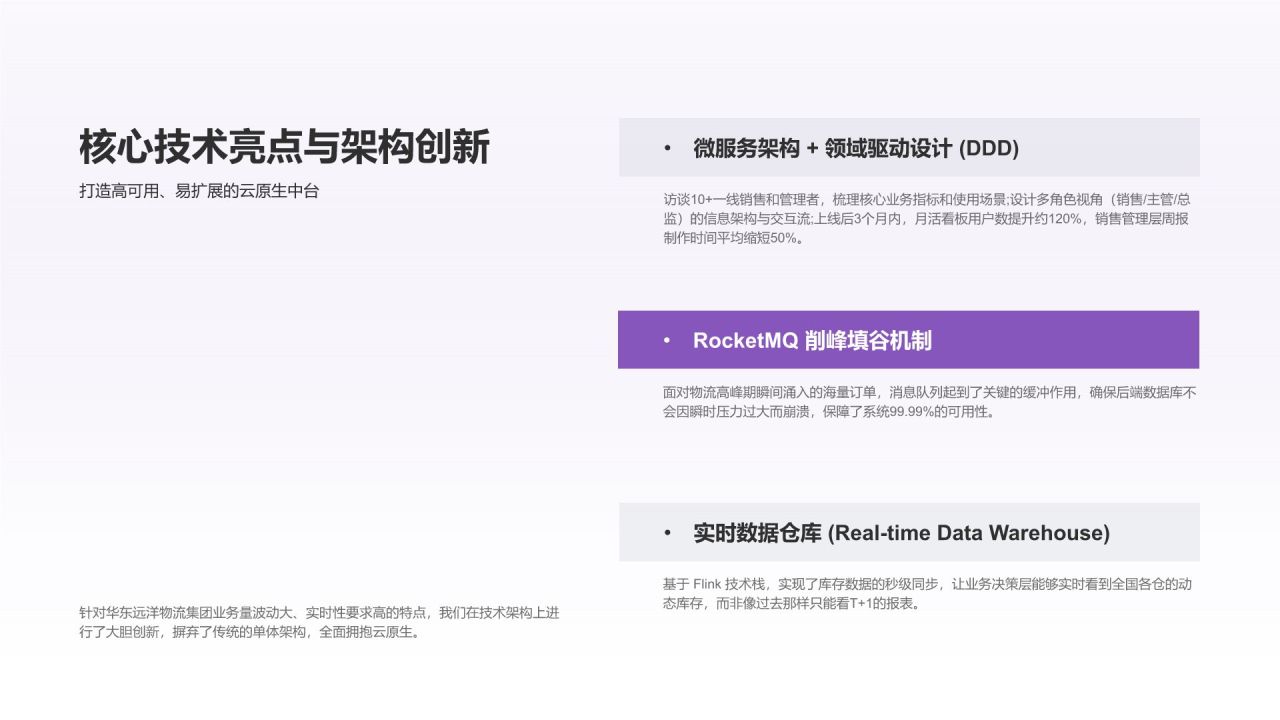This screenshot has width=1280, height=720.
Task: Click the heading 实时数据仓库 (Real-time Data Warehouse)
Action: click(901, 533)
